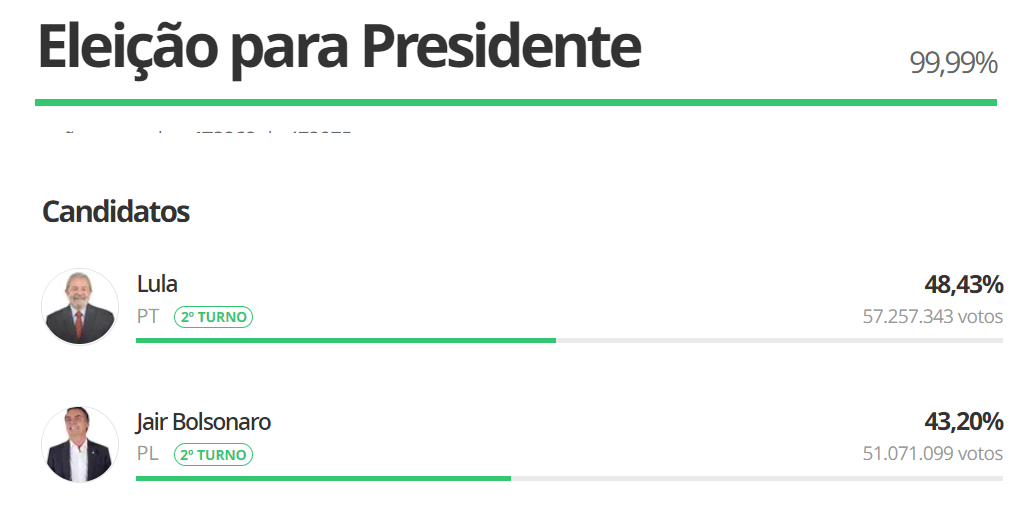The height and width of the screenshot is (517, 1031).
Task: Click the top green counting progress bar
Action: tap(515, 102)
